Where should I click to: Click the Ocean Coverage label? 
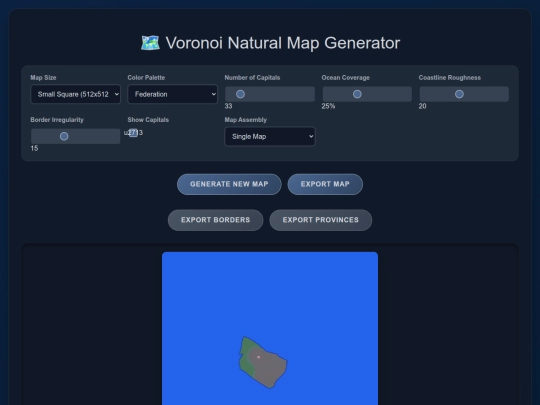(345, 77)
